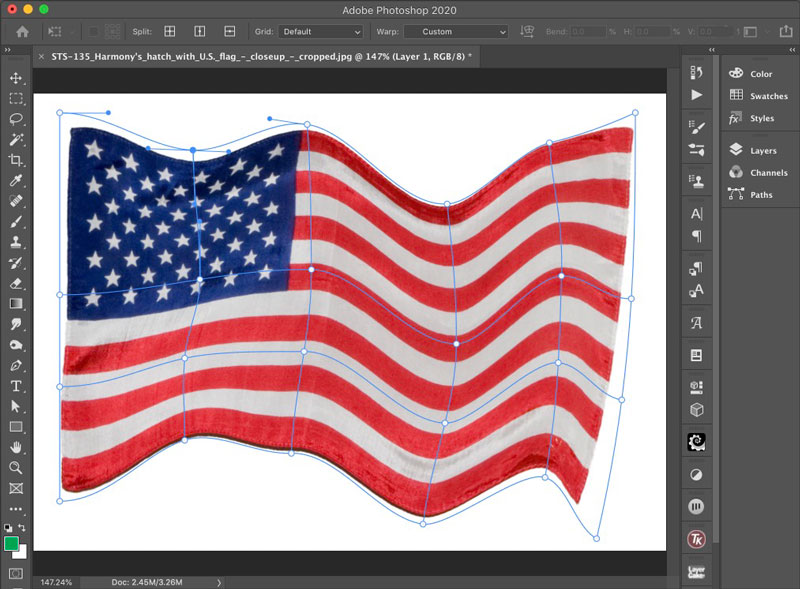The image size is (800, 589).
Task: Split the warp crosswise
Action: click(x=170, y=32)
